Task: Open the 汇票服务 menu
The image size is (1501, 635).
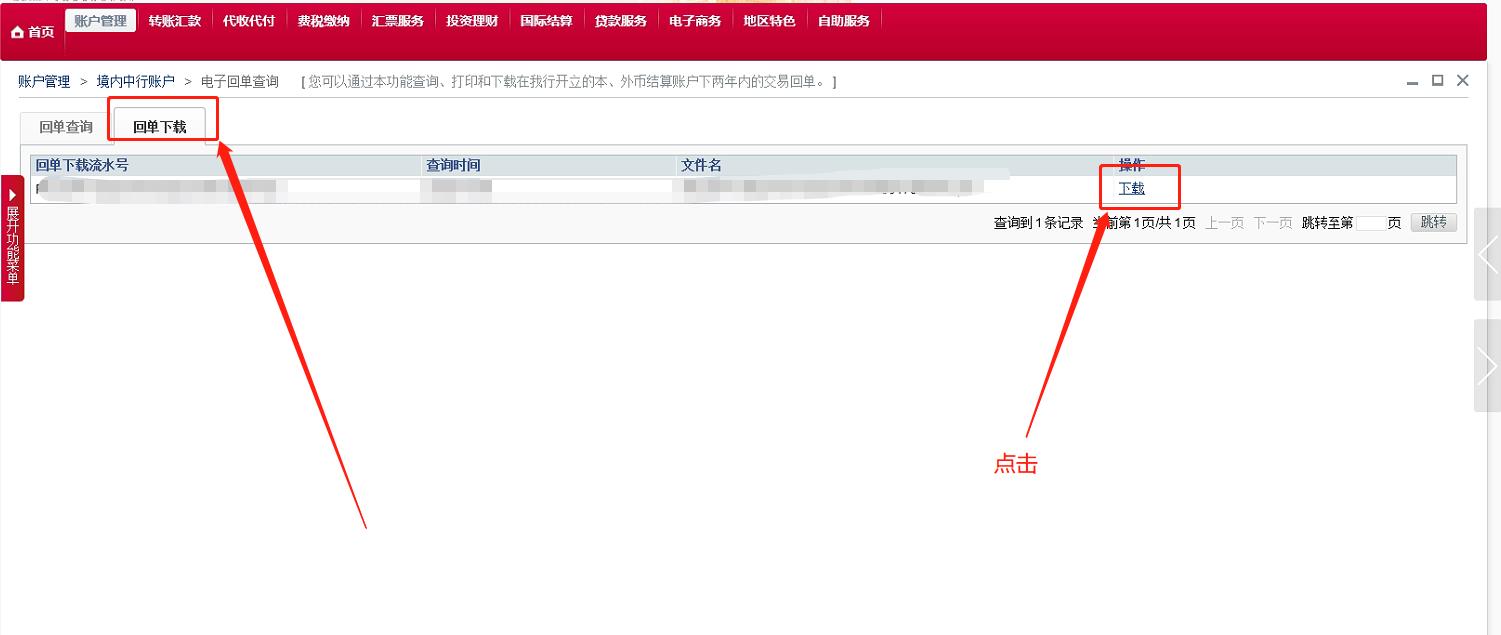Action: 397,19
